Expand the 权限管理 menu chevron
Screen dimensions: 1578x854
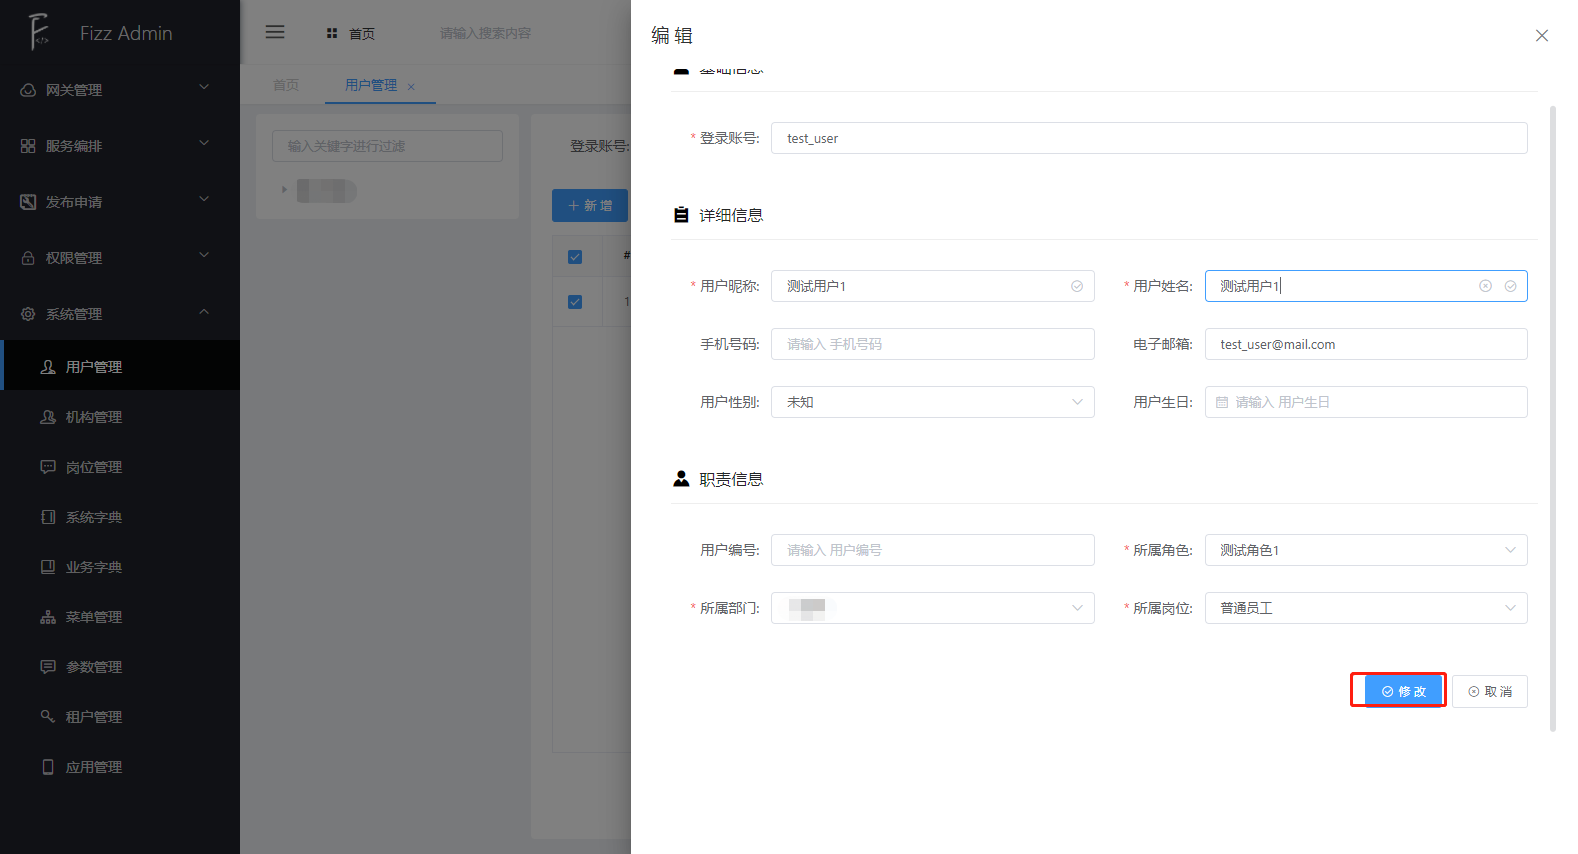tap(204, 255)
